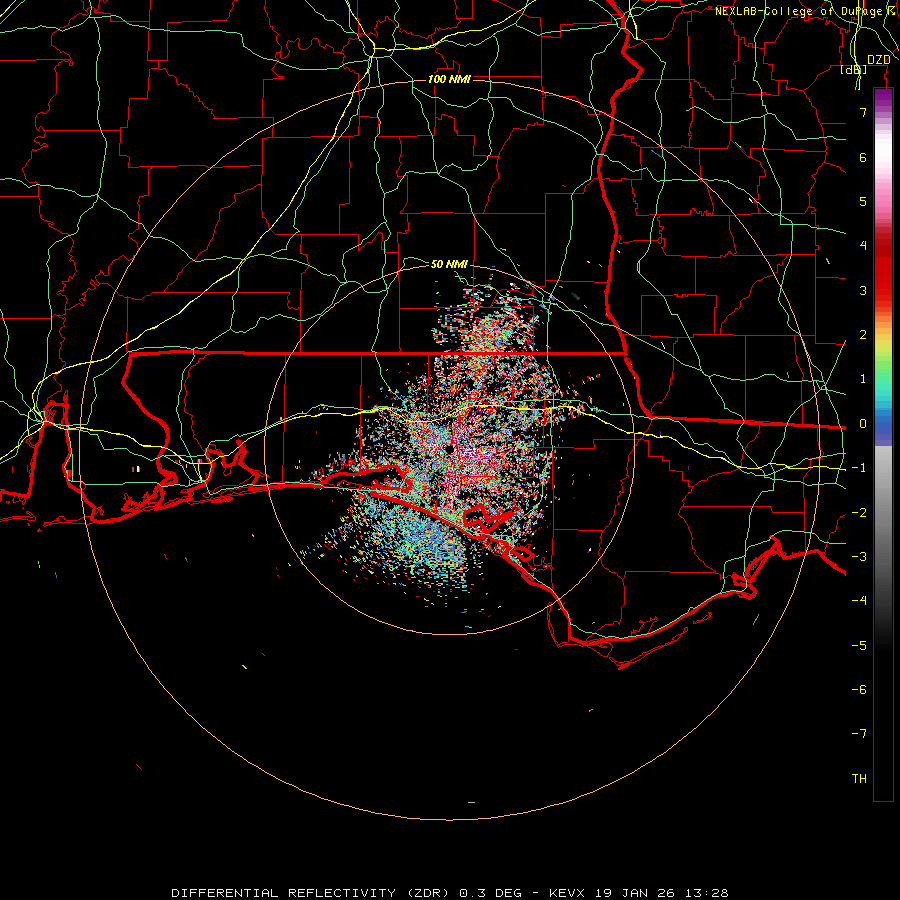The width and height of the screenshot is (900, 900).
Task: Click the -6 value on the scale
Action: 859,690
